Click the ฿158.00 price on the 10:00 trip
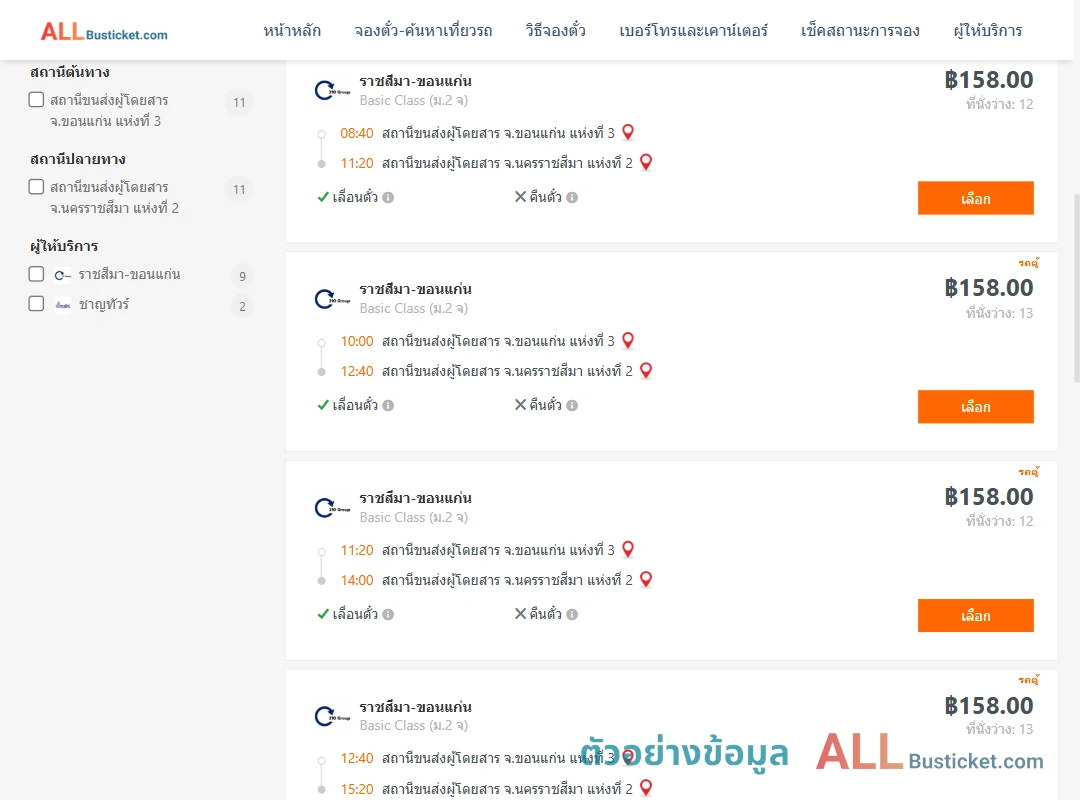Viewport: 1080px width, 800px height. click(x=989, y=288)
